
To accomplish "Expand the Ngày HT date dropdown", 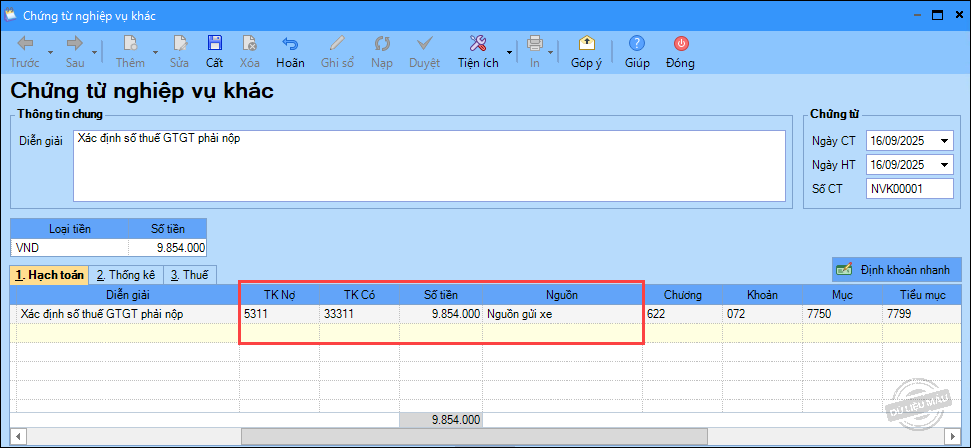I will click(x=945, y=164).
